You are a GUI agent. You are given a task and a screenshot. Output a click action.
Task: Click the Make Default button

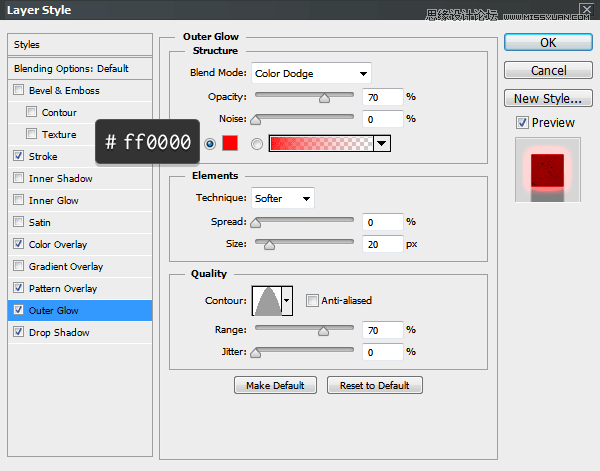pyautogui.click(x=275, y=385)
